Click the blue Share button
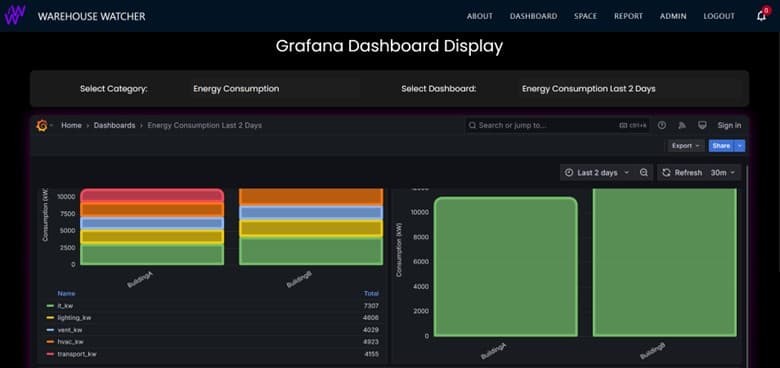The image size is (780, 368). click(x=721, y=146)
